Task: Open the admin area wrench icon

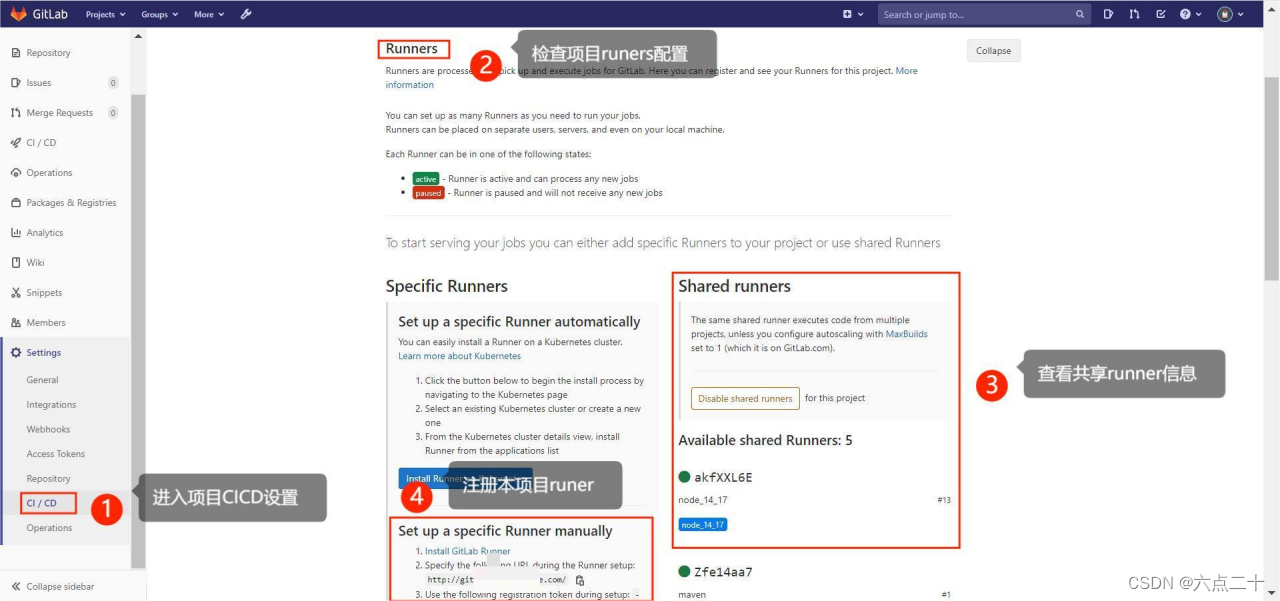Action: [246, 14]
